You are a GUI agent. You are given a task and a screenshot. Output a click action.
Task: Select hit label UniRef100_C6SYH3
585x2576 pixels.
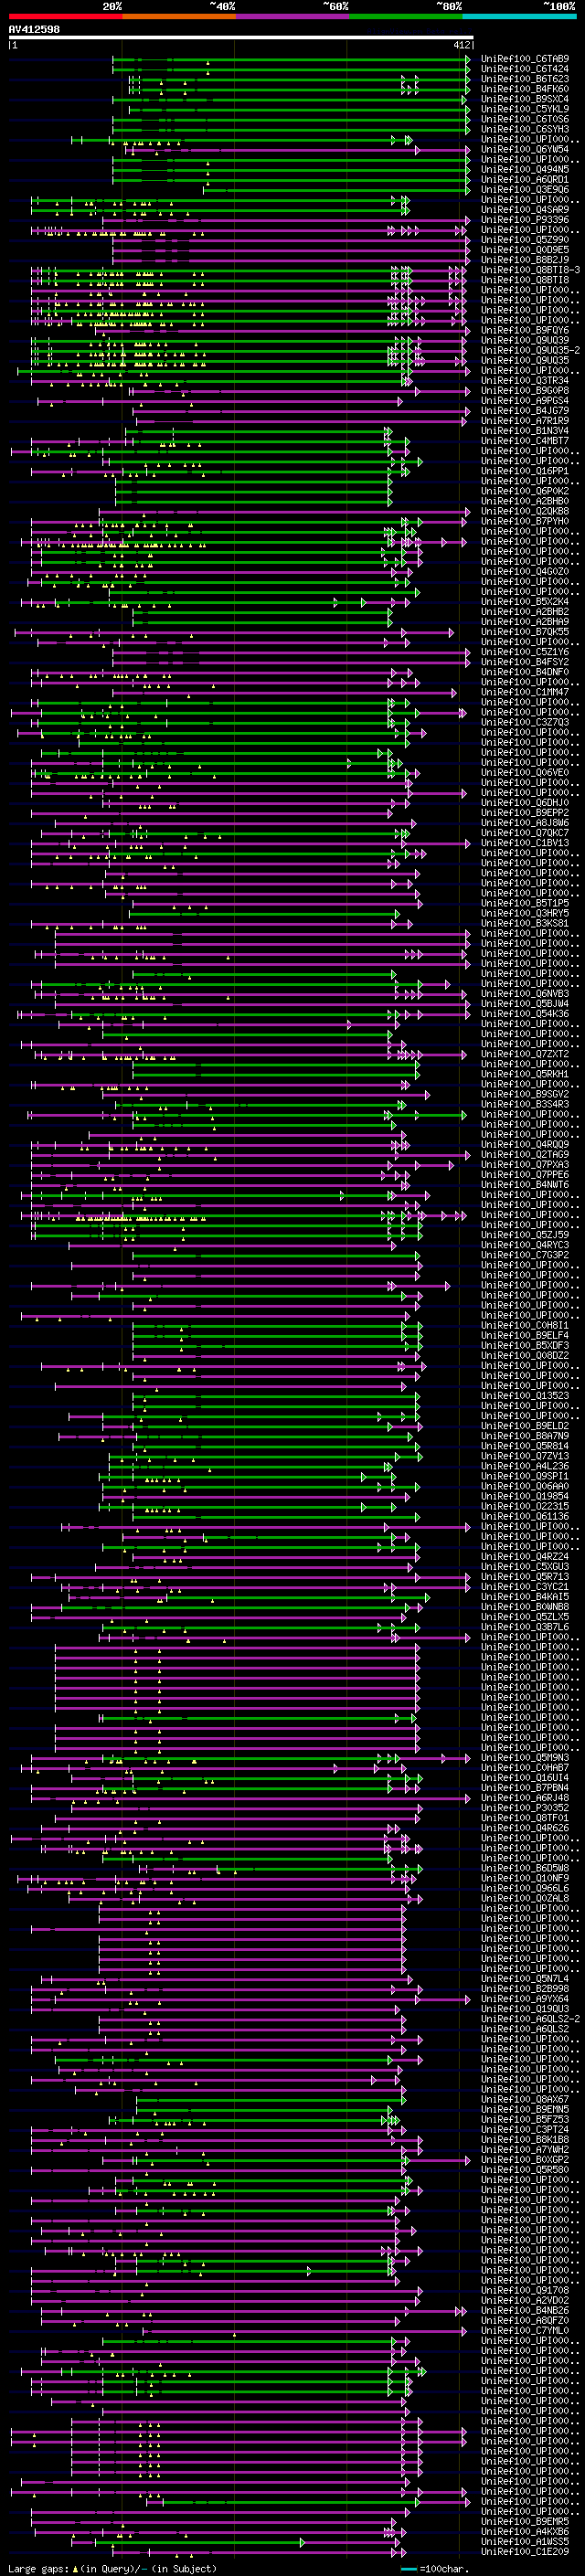click(525, 129)
